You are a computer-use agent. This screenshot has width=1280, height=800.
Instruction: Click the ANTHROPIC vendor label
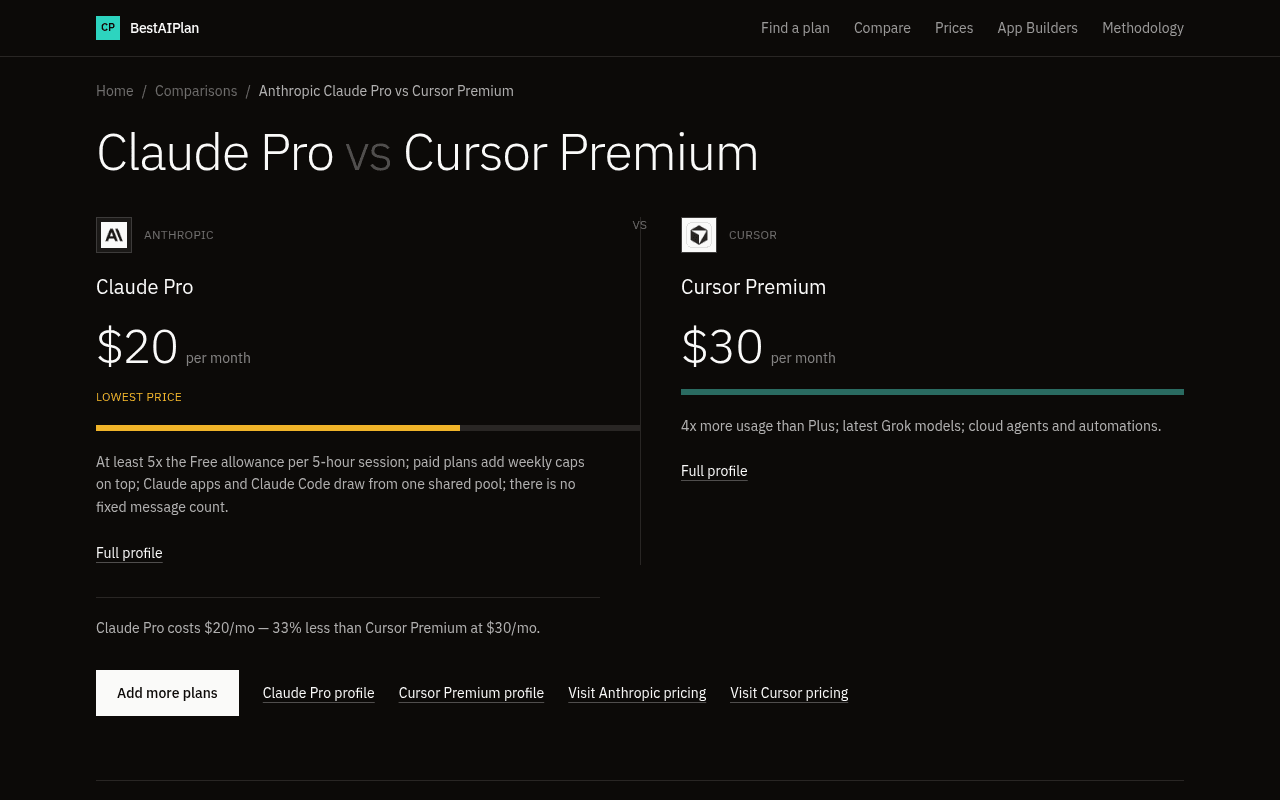179,235
